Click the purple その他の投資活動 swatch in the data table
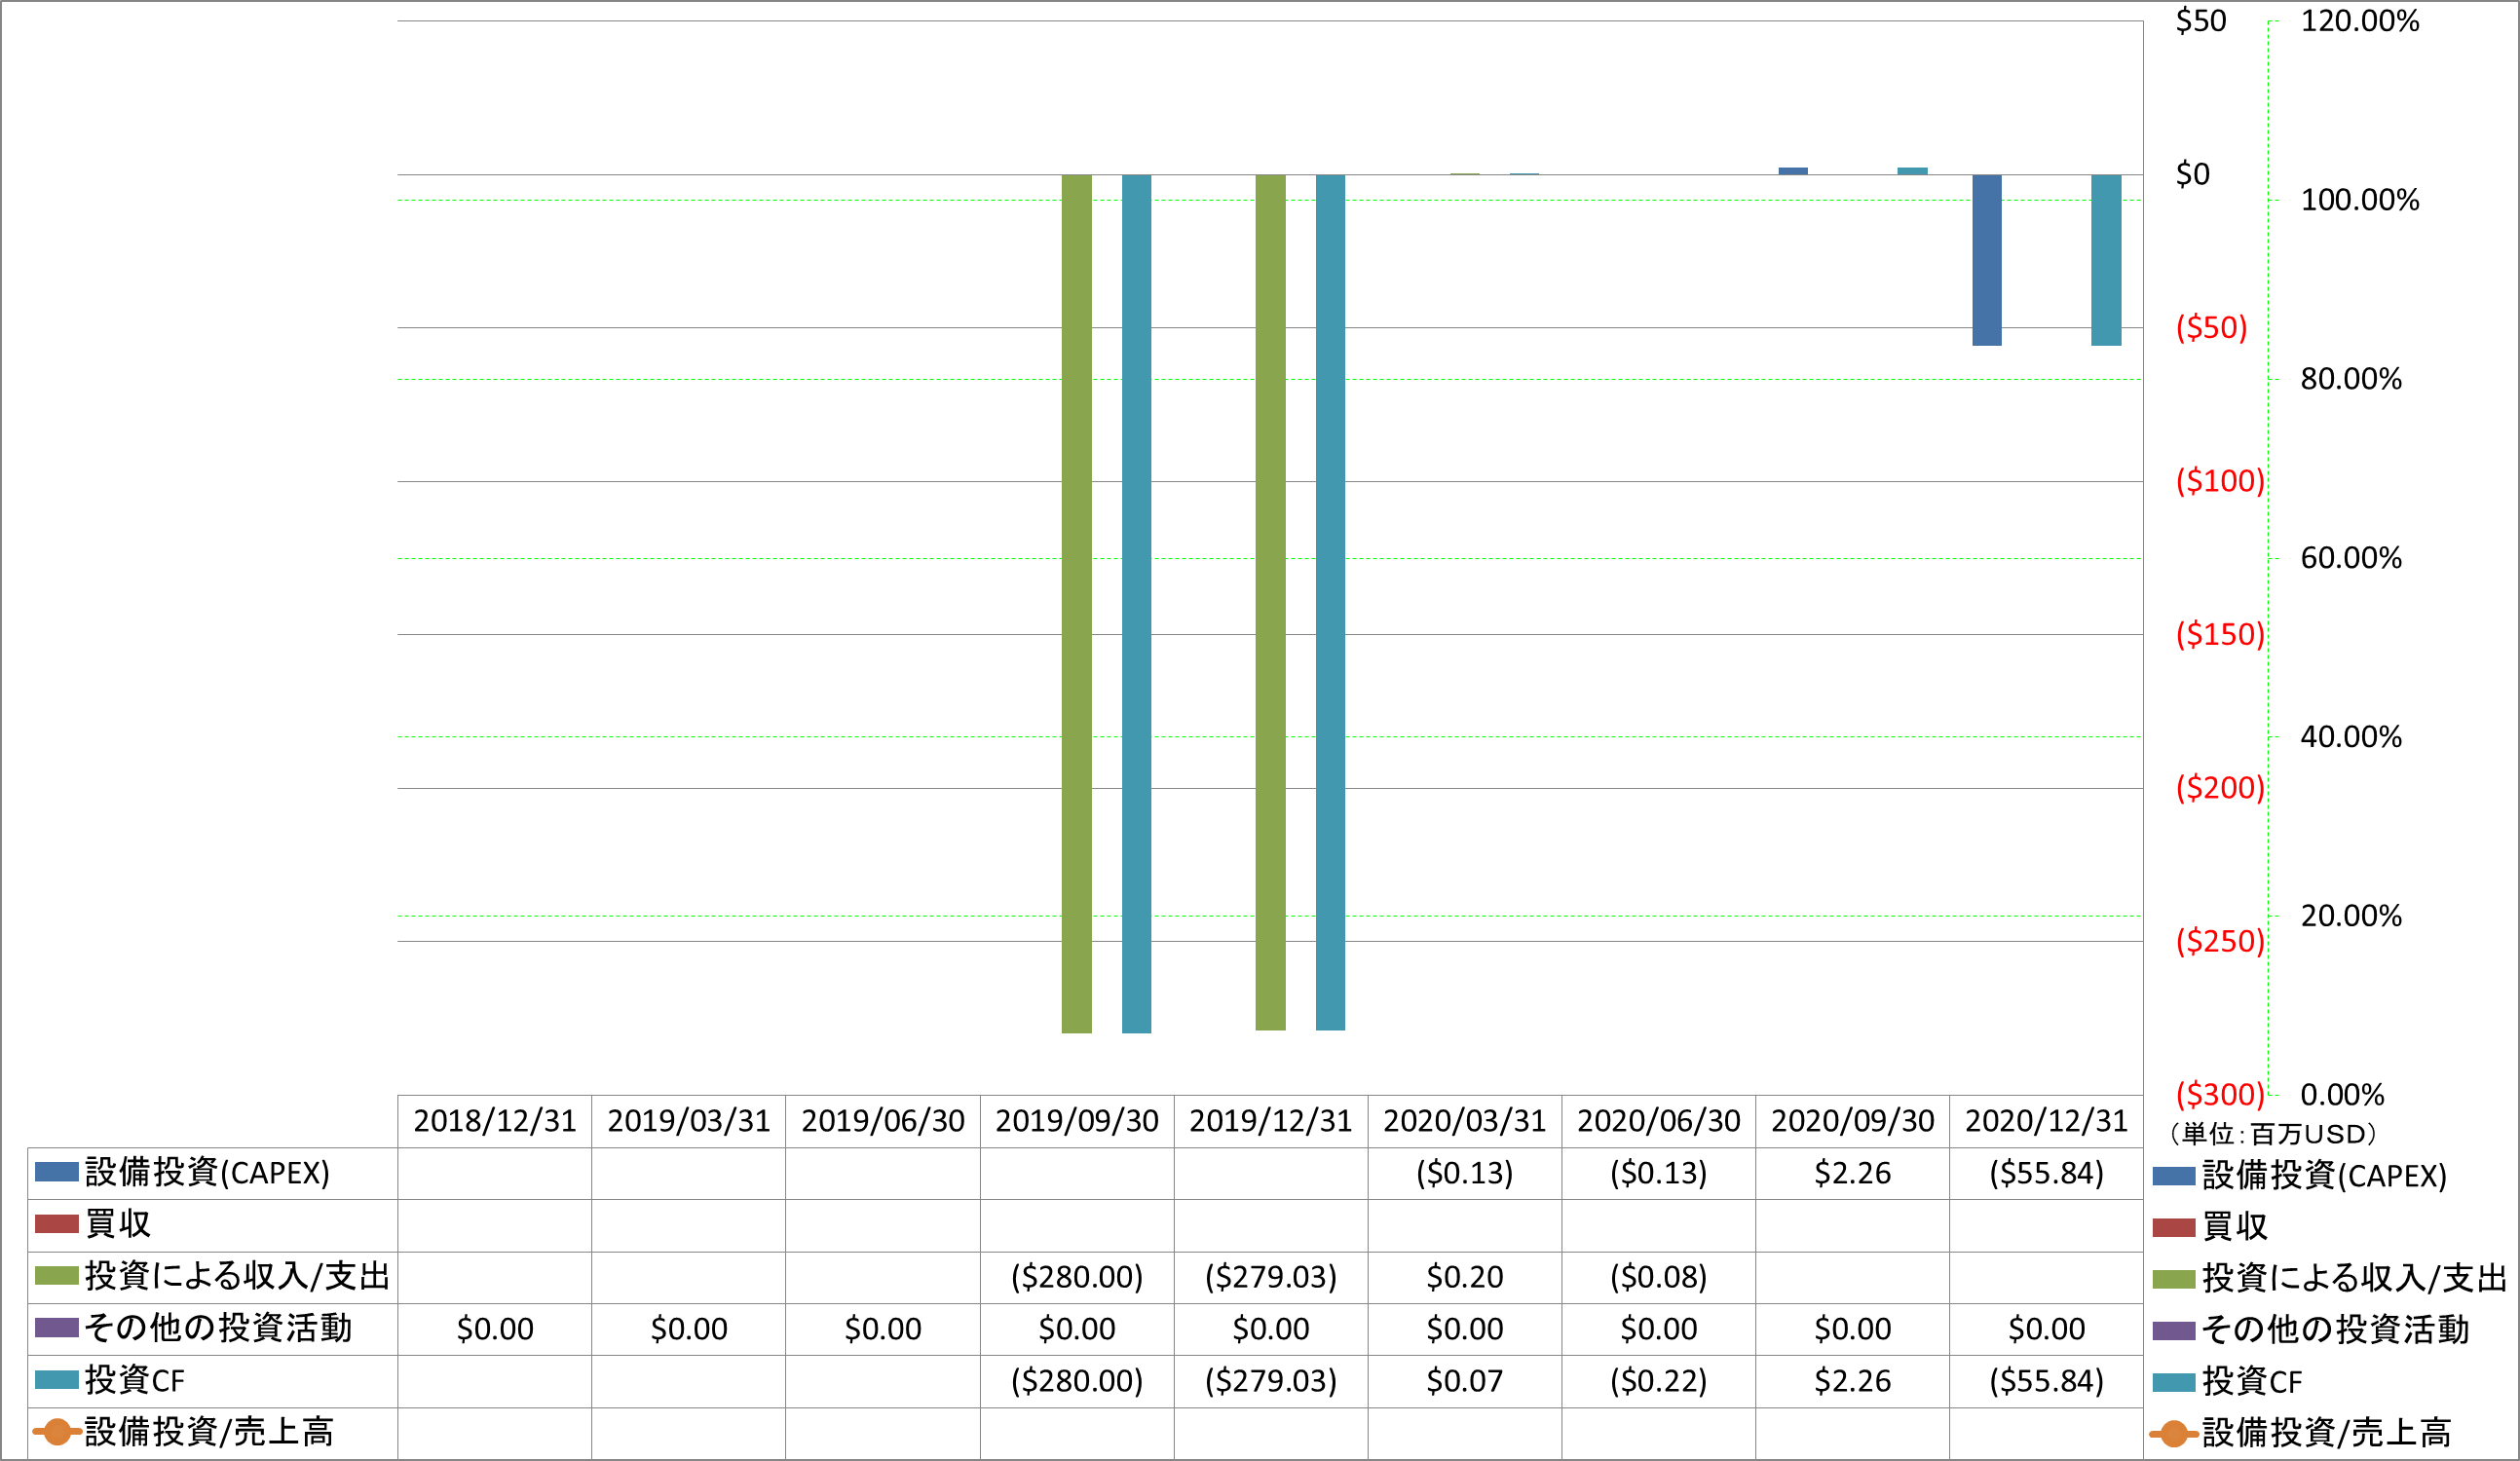The width and height of the screenshot is (2520, 1461). pos(57,1328)
